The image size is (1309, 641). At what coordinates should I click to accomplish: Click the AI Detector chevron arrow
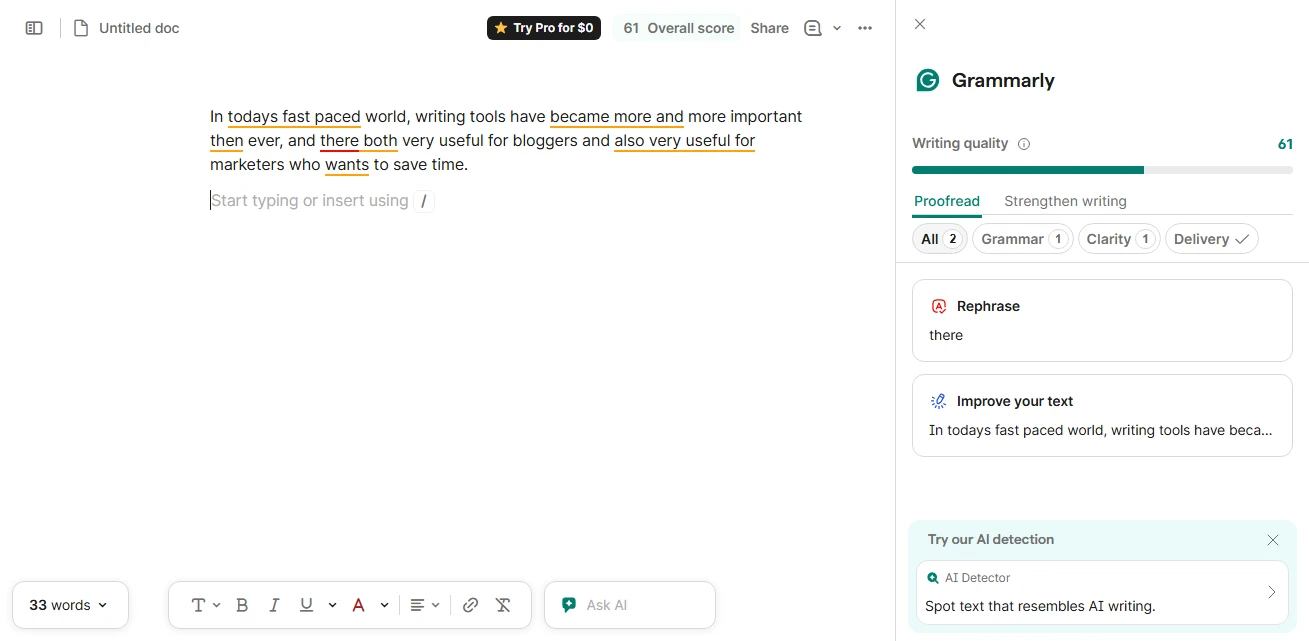1271,592
